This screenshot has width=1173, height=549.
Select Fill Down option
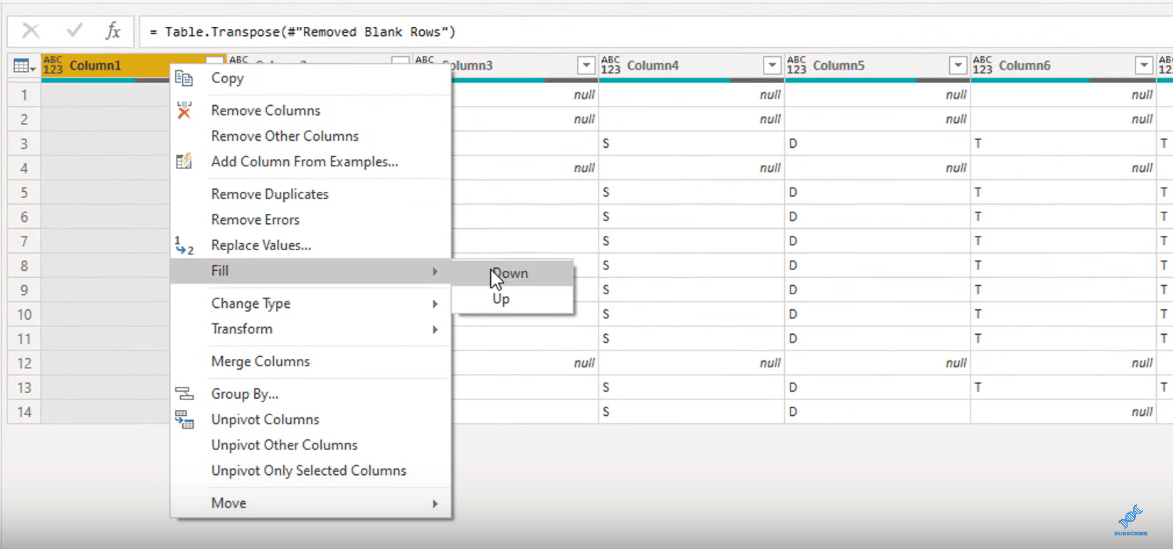point(512,274)
